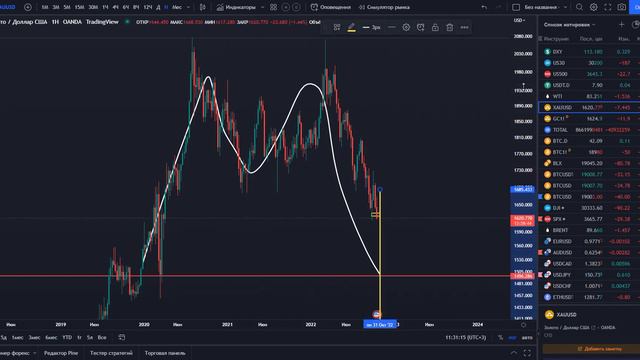Viewport: 640px width, 360px height.
Task: Open more options three dots in floating toolbar
Action: tap(464, 27)
